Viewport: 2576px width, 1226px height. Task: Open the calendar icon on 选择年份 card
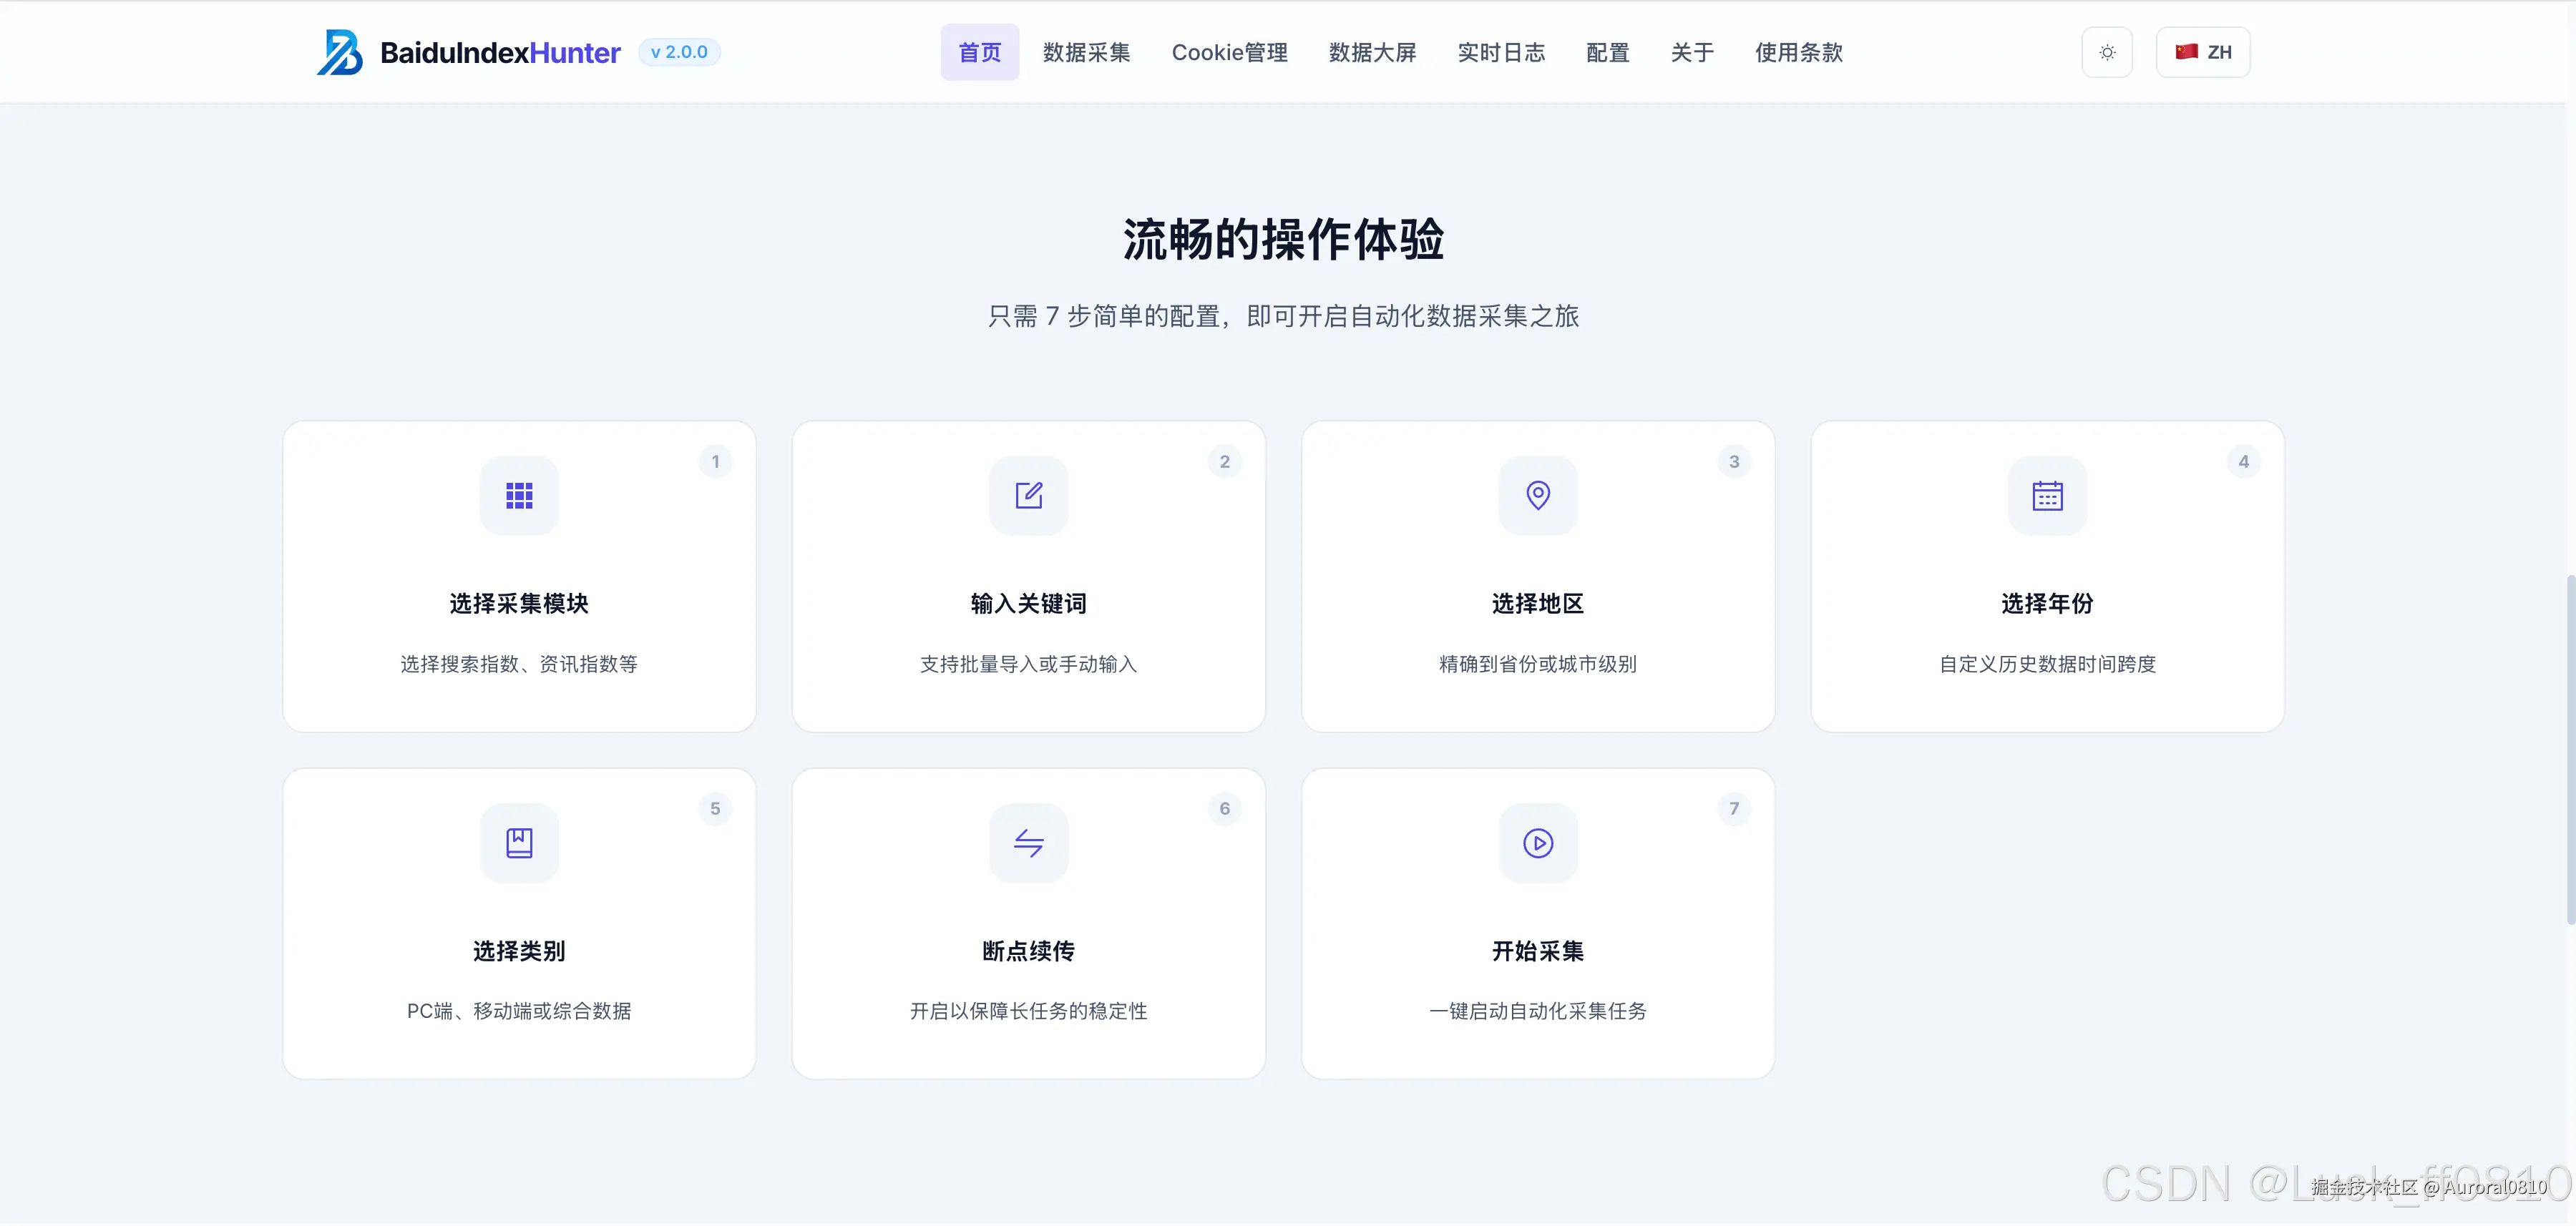tap(2047, 495)
